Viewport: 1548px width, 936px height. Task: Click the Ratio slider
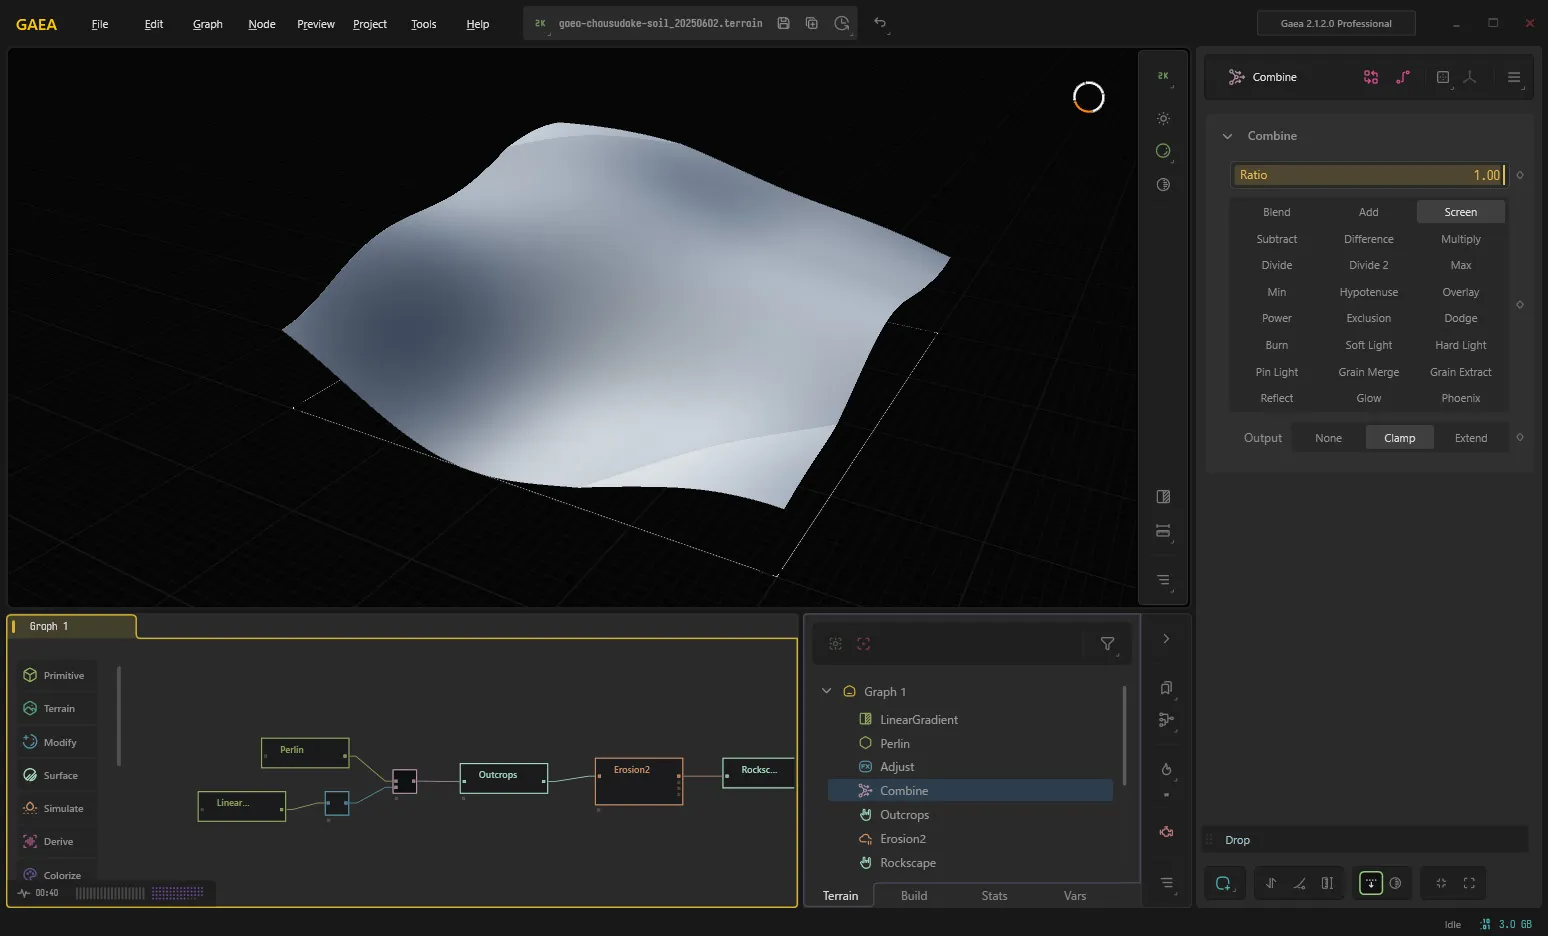[x=1369, y=175]
